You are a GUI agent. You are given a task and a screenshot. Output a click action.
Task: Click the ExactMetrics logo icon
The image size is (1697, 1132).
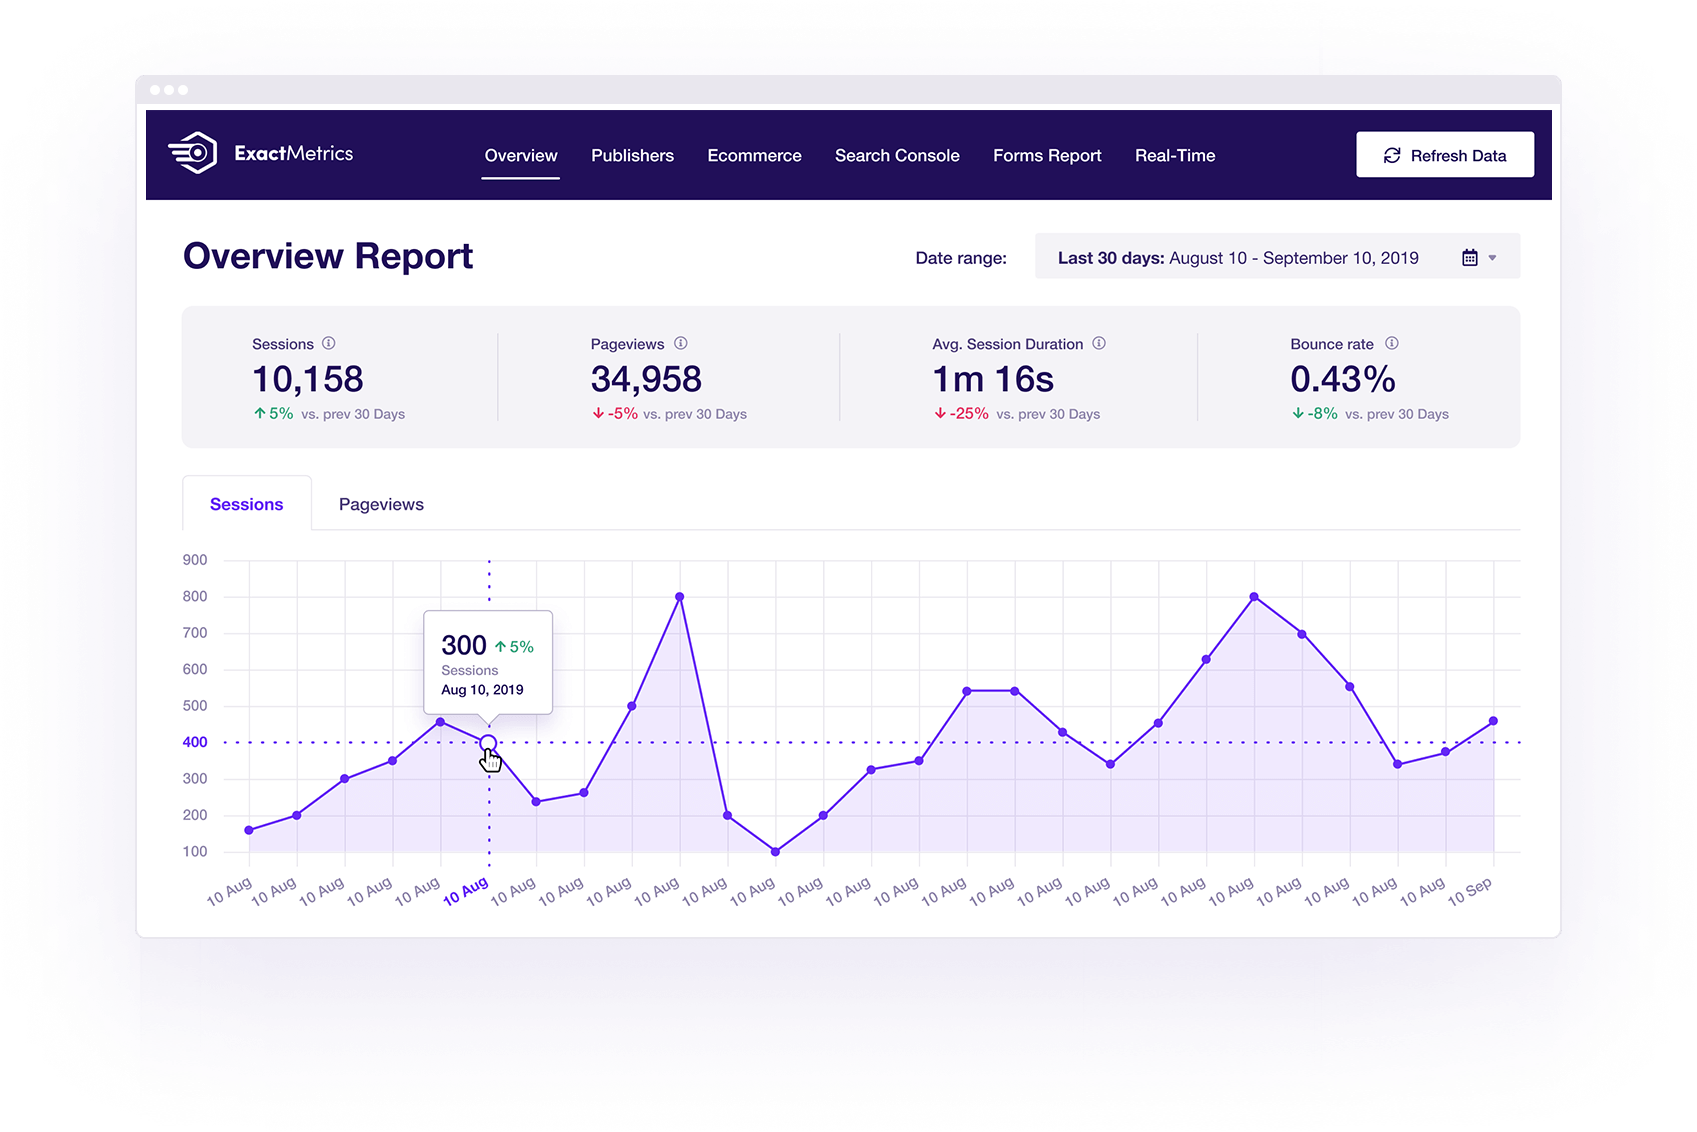coord(193,153)
